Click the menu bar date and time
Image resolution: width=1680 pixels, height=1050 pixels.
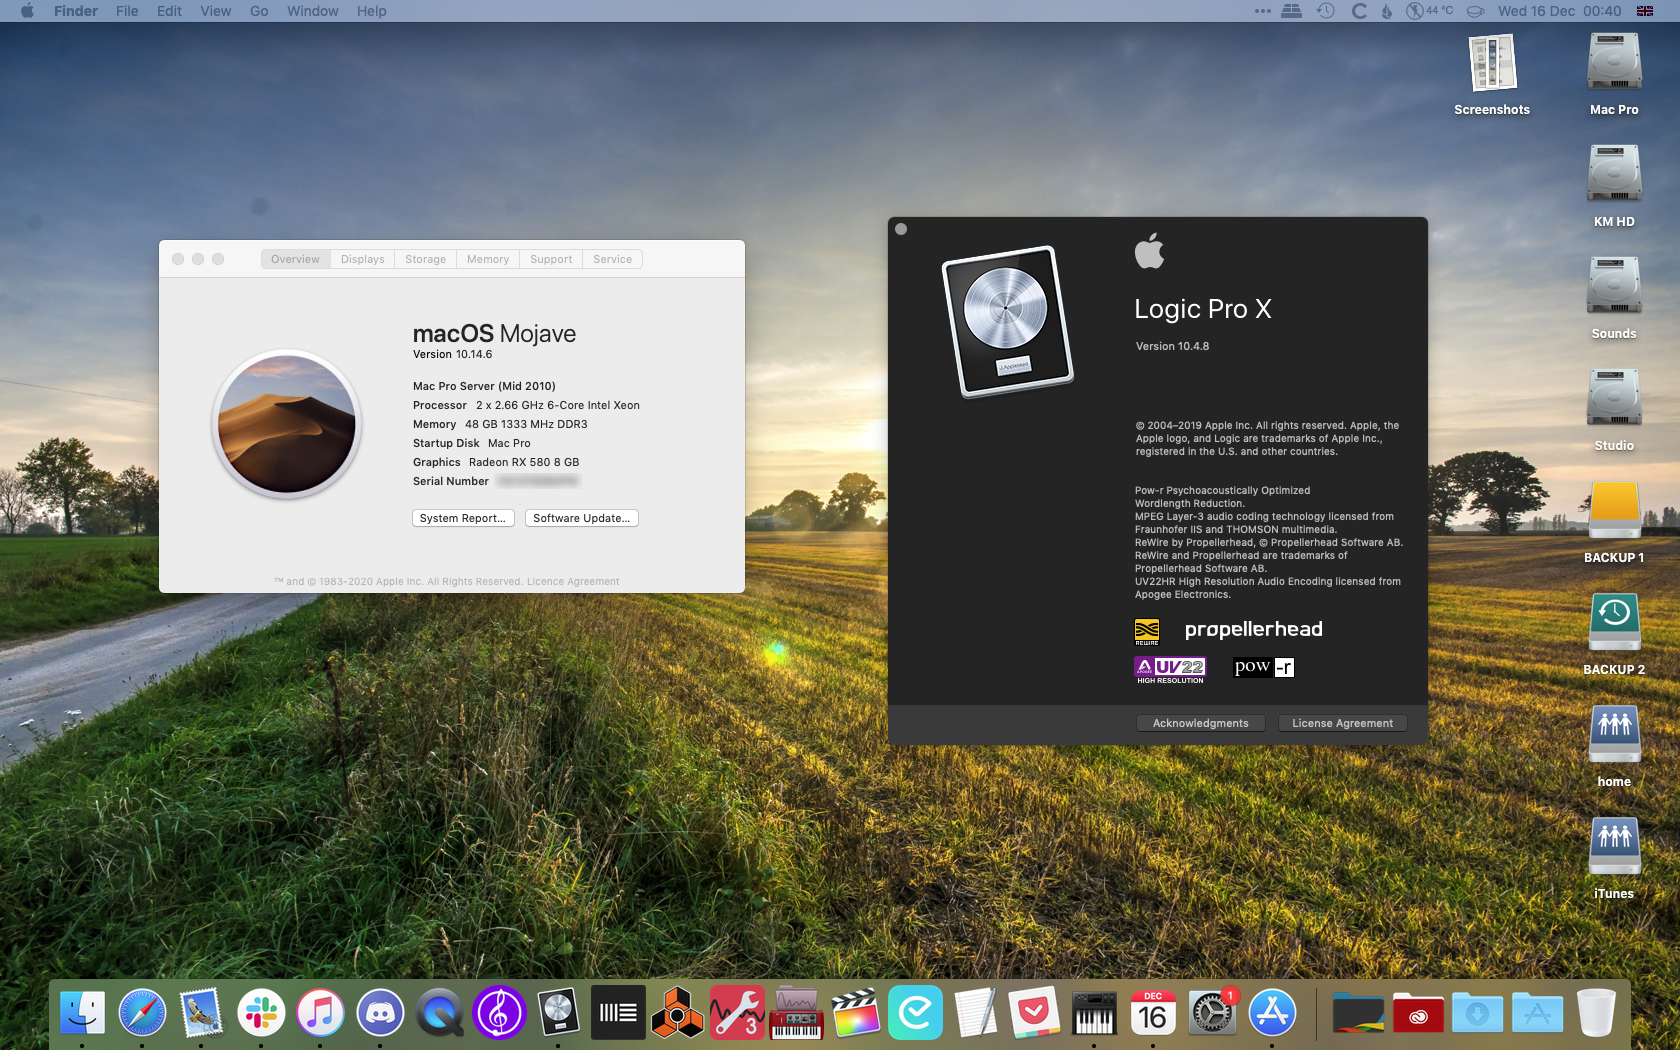(x=1559, y=11)
